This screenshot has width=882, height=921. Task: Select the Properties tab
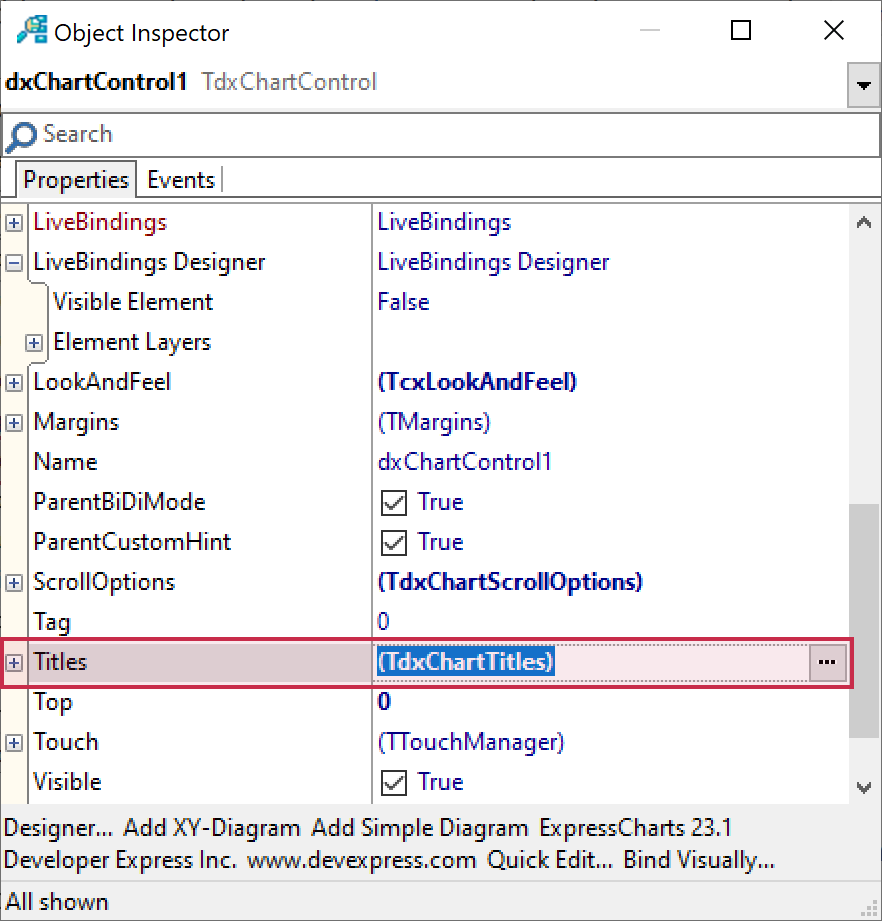[76, 180]
